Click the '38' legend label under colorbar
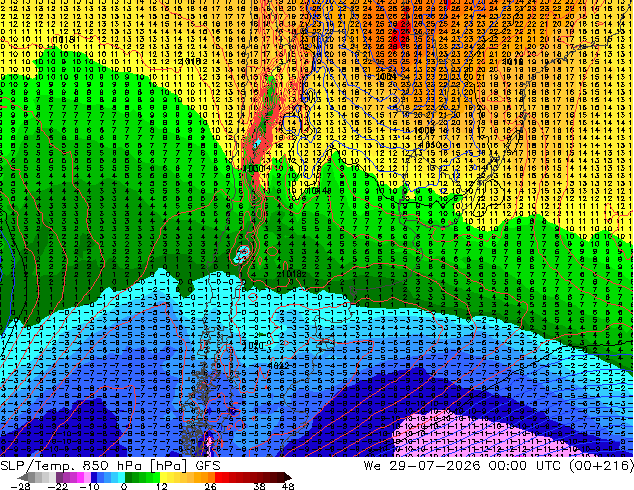 point(260,486)
